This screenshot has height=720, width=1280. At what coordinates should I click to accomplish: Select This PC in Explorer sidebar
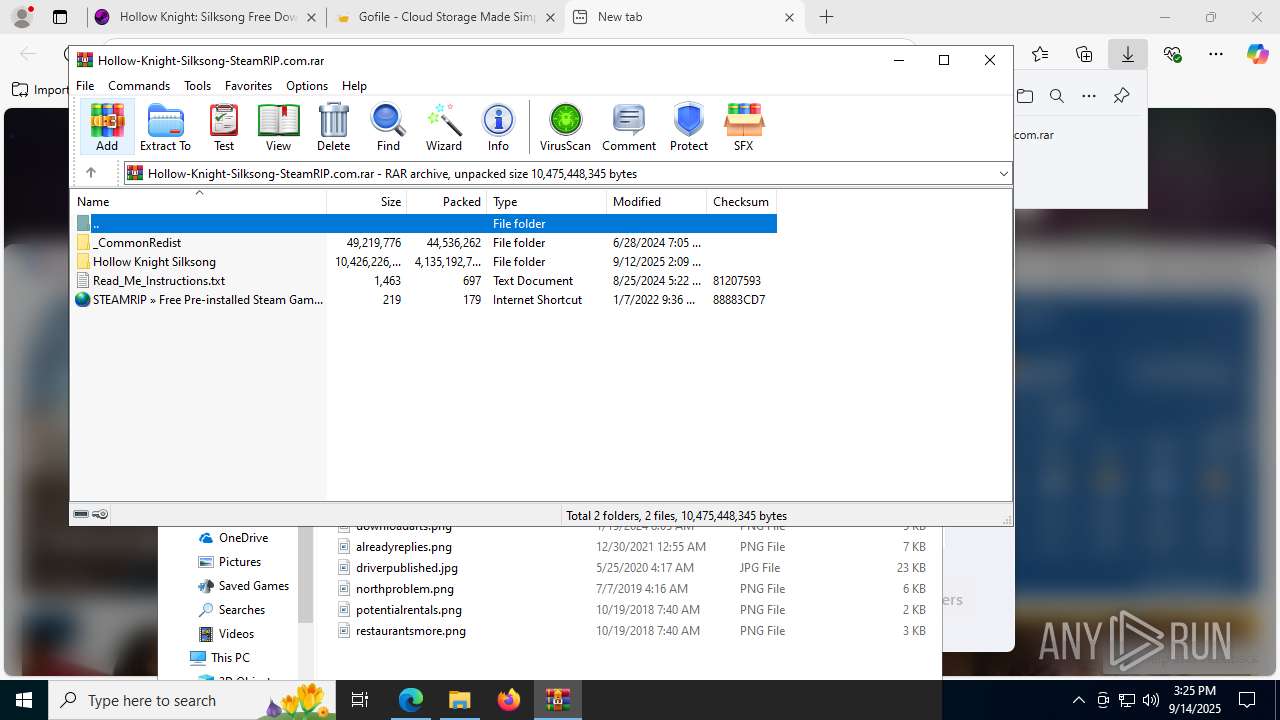(230, 658)
